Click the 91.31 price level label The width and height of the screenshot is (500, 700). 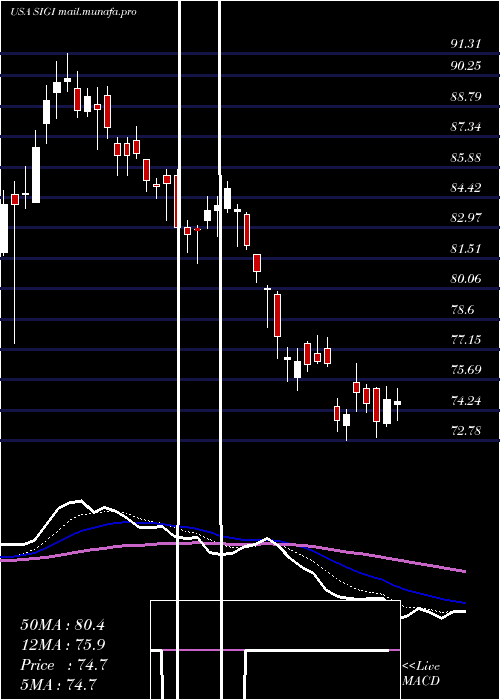pyautogui.click(x=466, y=44)
